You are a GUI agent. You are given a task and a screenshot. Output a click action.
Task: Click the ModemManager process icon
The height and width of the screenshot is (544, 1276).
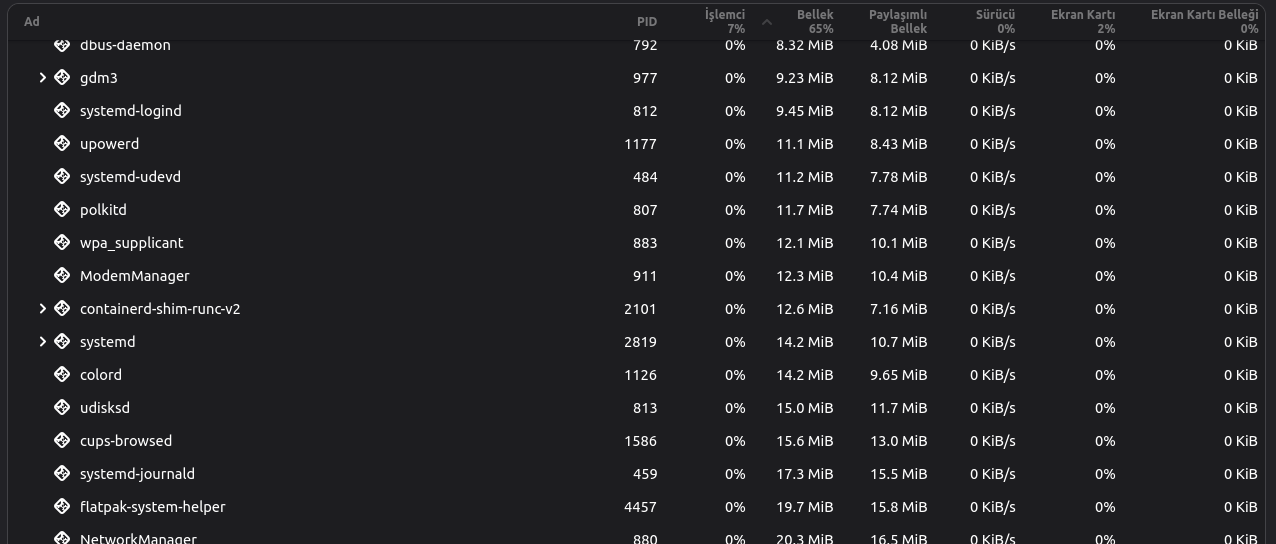click(62, 276)
